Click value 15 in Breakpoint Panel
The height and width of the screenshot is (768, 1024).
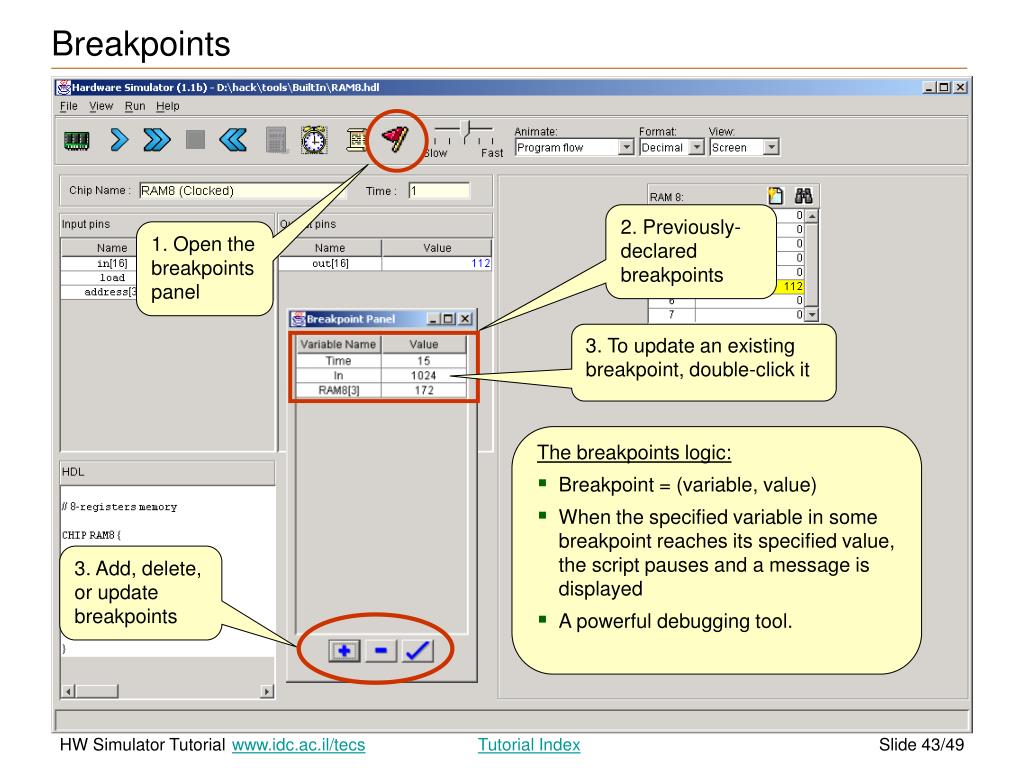tap(424, 360)
